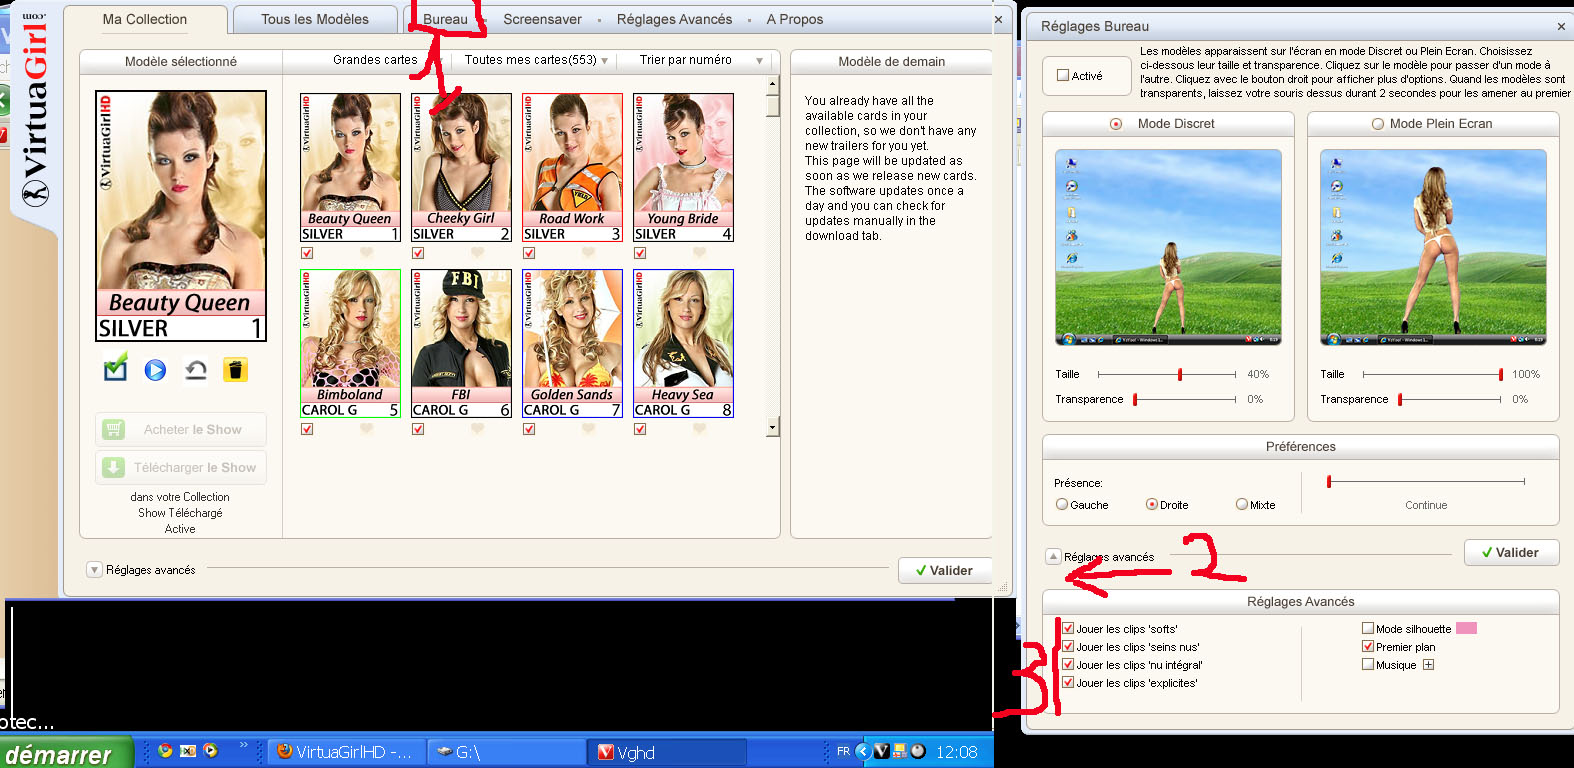Image resolution: width=1574 pixels, height=768 pixels.
Task: Click the favorite heart under Heavy Sea card
Action: 699,429
